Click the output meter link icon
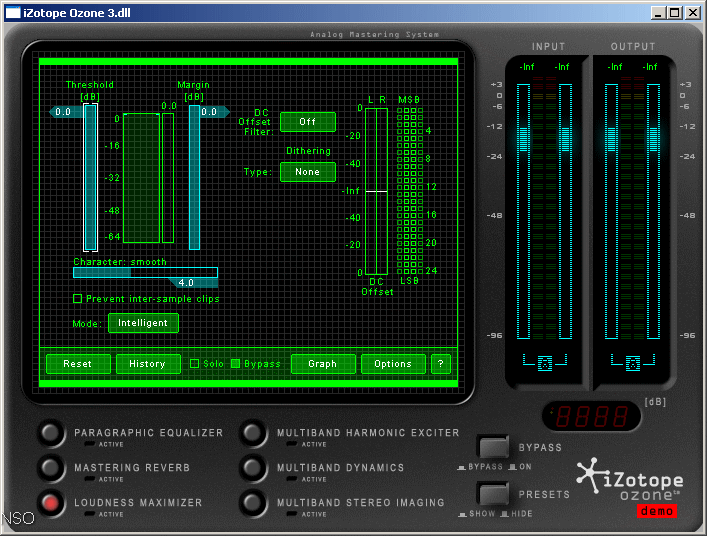This screenshot has height=536, width=707. pyautogui.click(x=633, y=362)
